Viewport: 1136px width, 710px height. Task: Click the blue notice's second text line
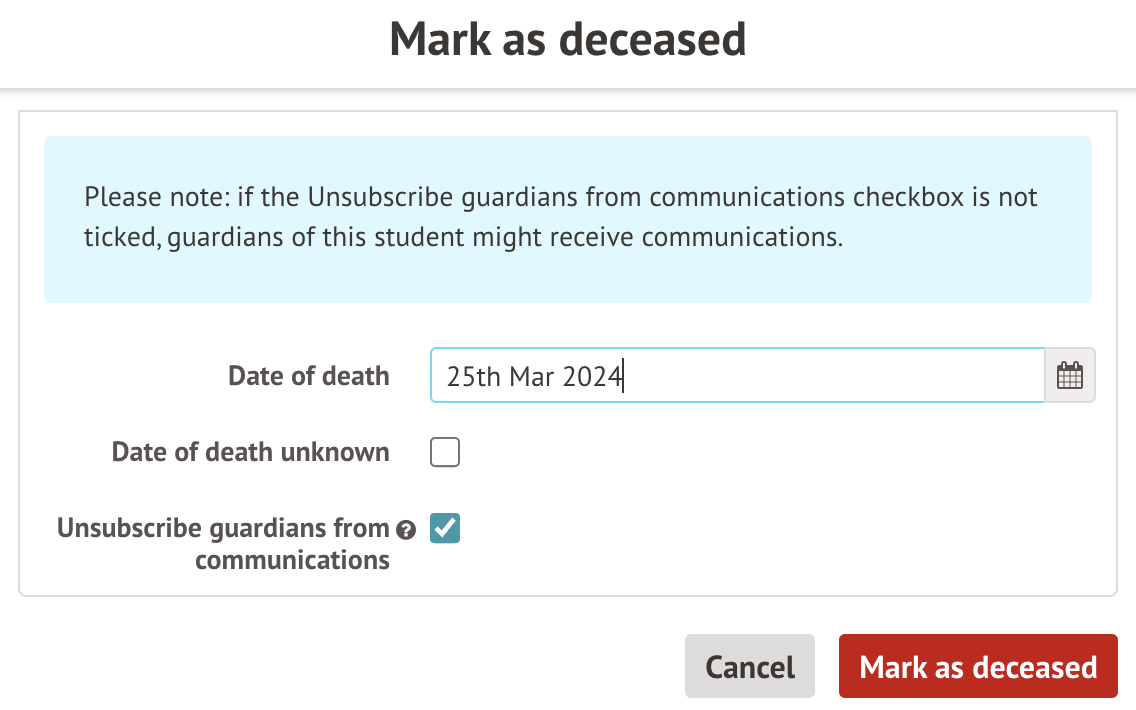tap(464, 238)
